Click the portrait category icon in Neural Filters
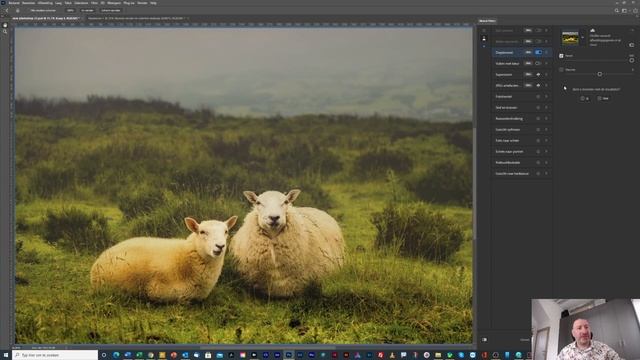Image resolution: width=640 pixels, height=360 pixels. point(484,39)
